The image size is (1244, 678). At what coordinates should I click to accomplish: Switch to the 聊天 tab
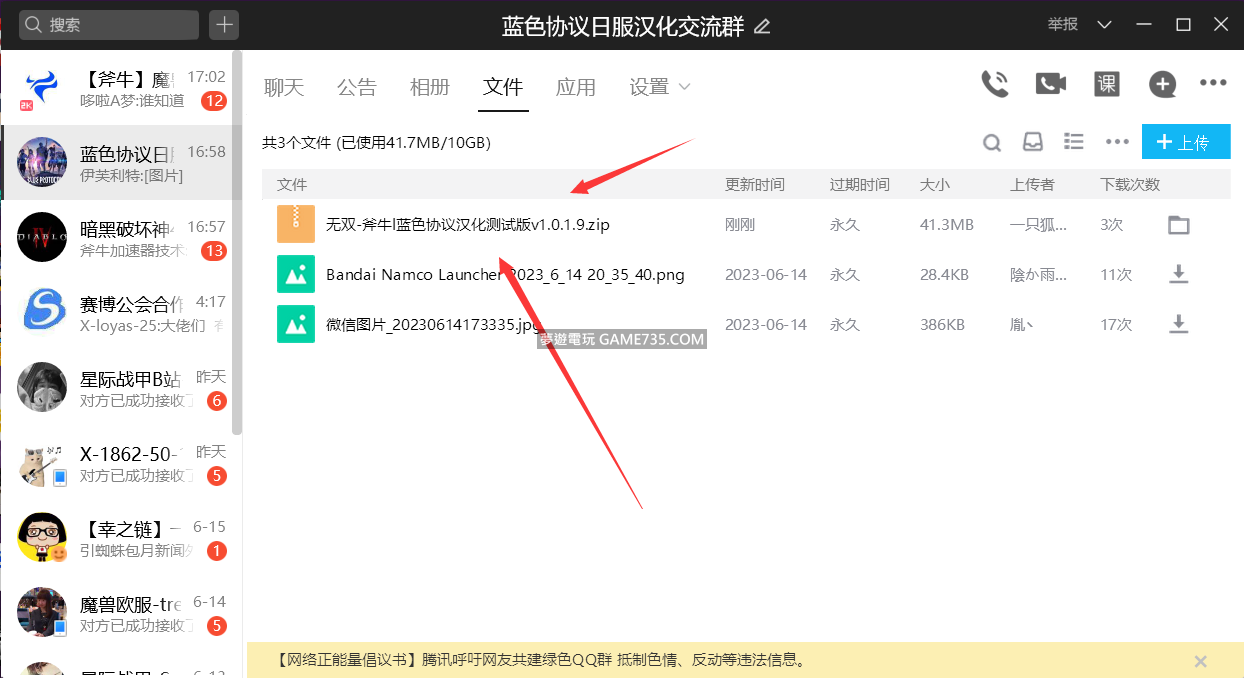283,87
